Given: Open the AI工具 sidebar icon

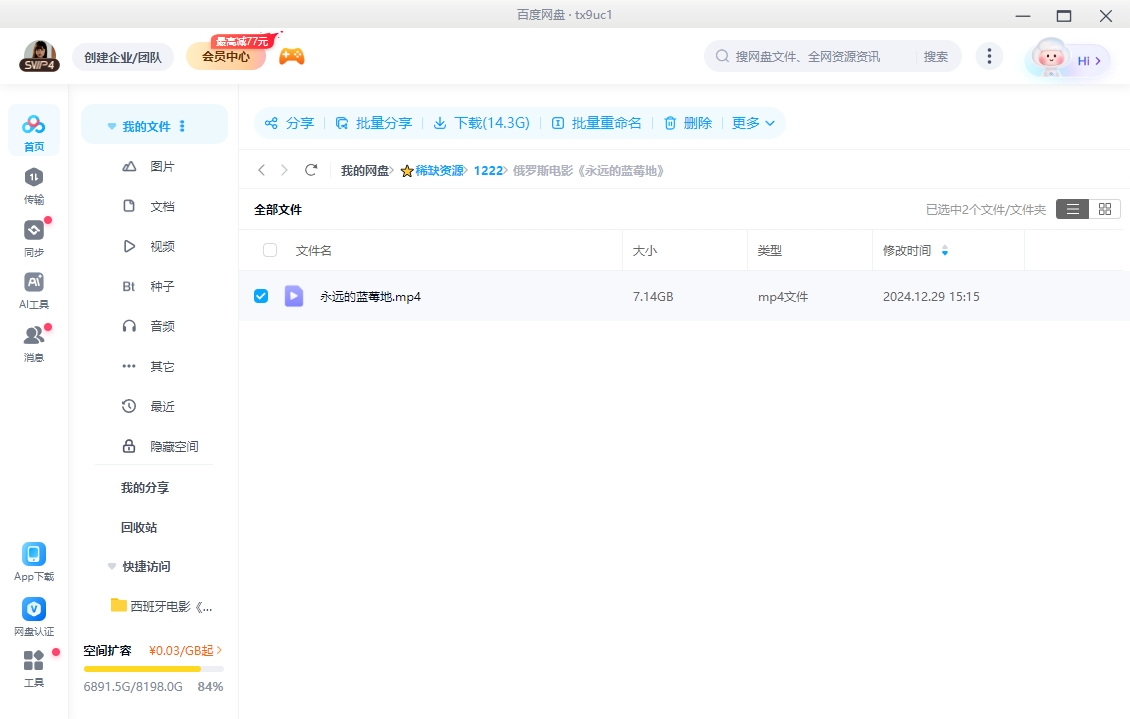Looking at the screenshot, I should pos(33,287).
